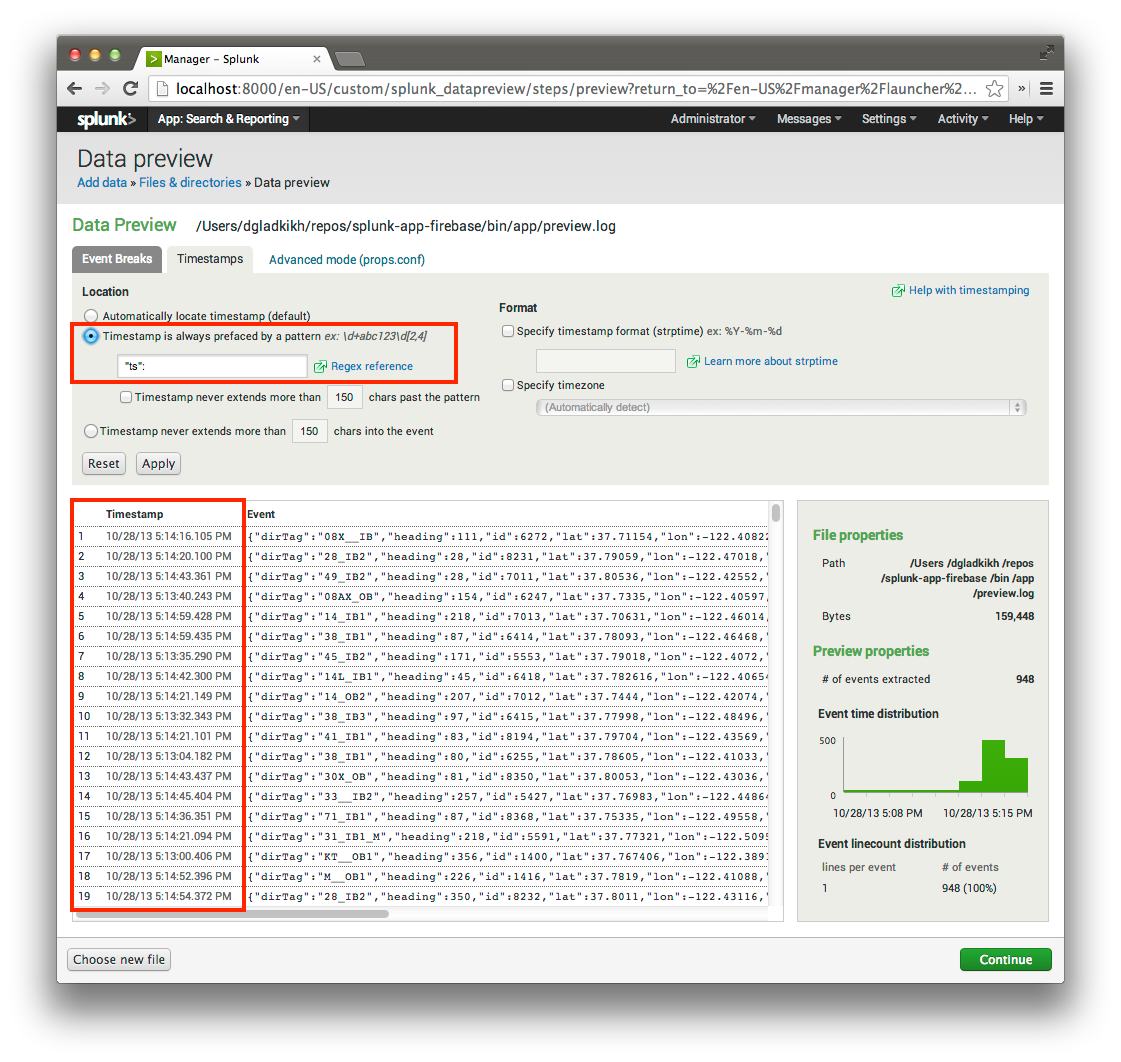Viewport: 1121px width, 1062px height.
Task: Click the 948 (100%) events count
Action: coord(969,888)
